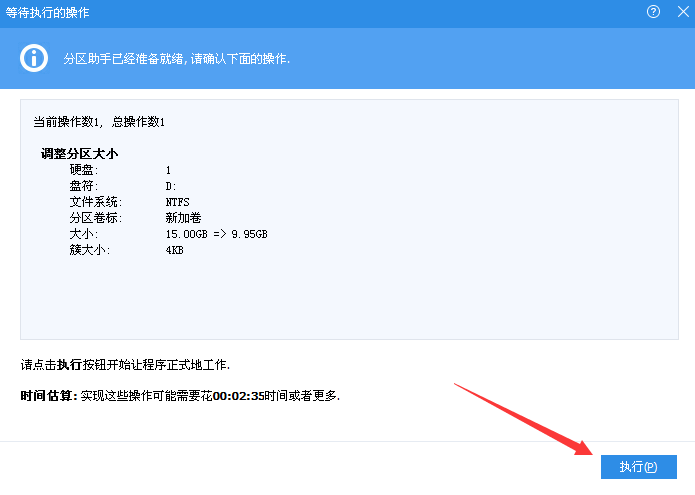The width and height of the screenshot is (695, 495).
Task: Click the blue information icon
Action: pos(34,58)
